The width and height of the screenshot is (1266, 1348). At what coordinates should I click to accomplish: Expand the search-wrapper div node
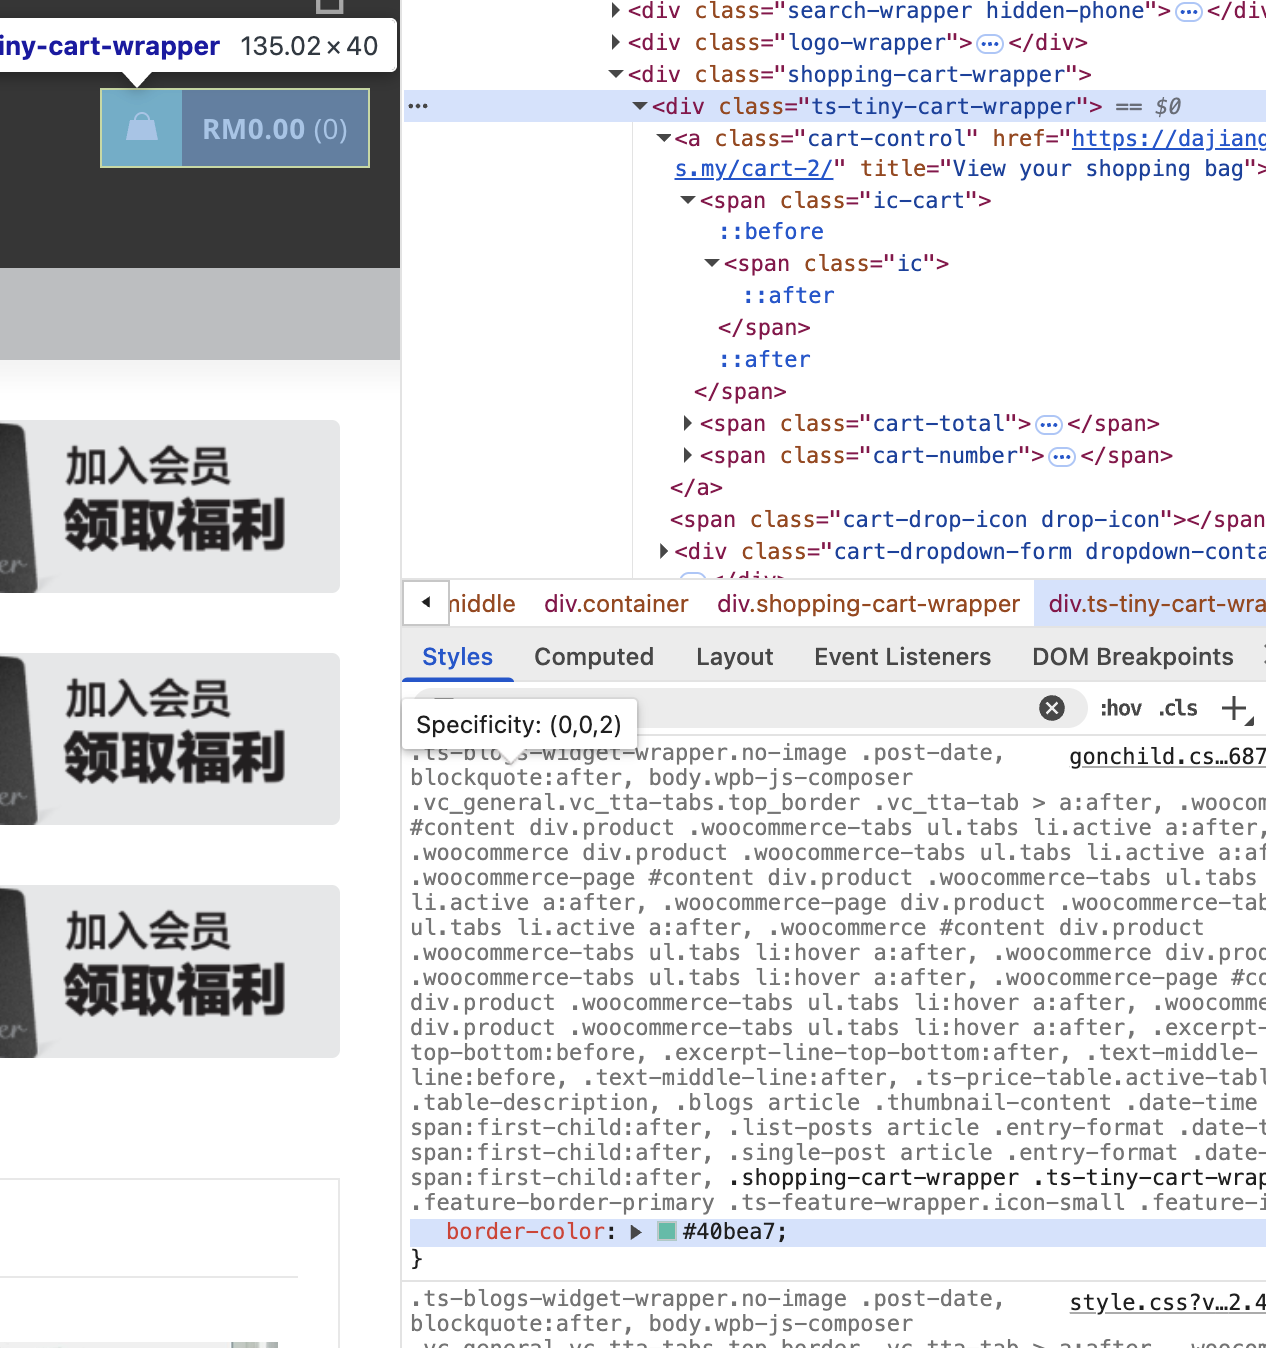pyautogui.click(x=616, y=11)
